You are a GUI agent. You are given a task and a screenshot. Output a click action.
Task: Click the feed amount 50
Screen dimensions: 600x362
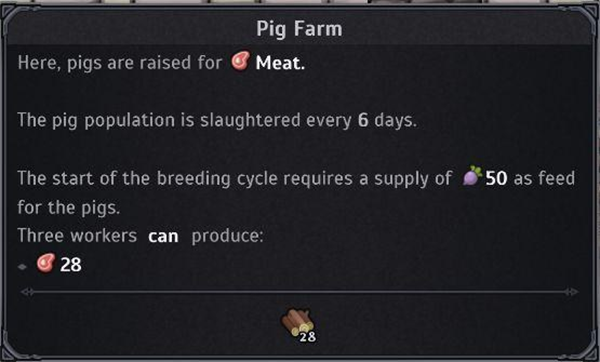496,178
